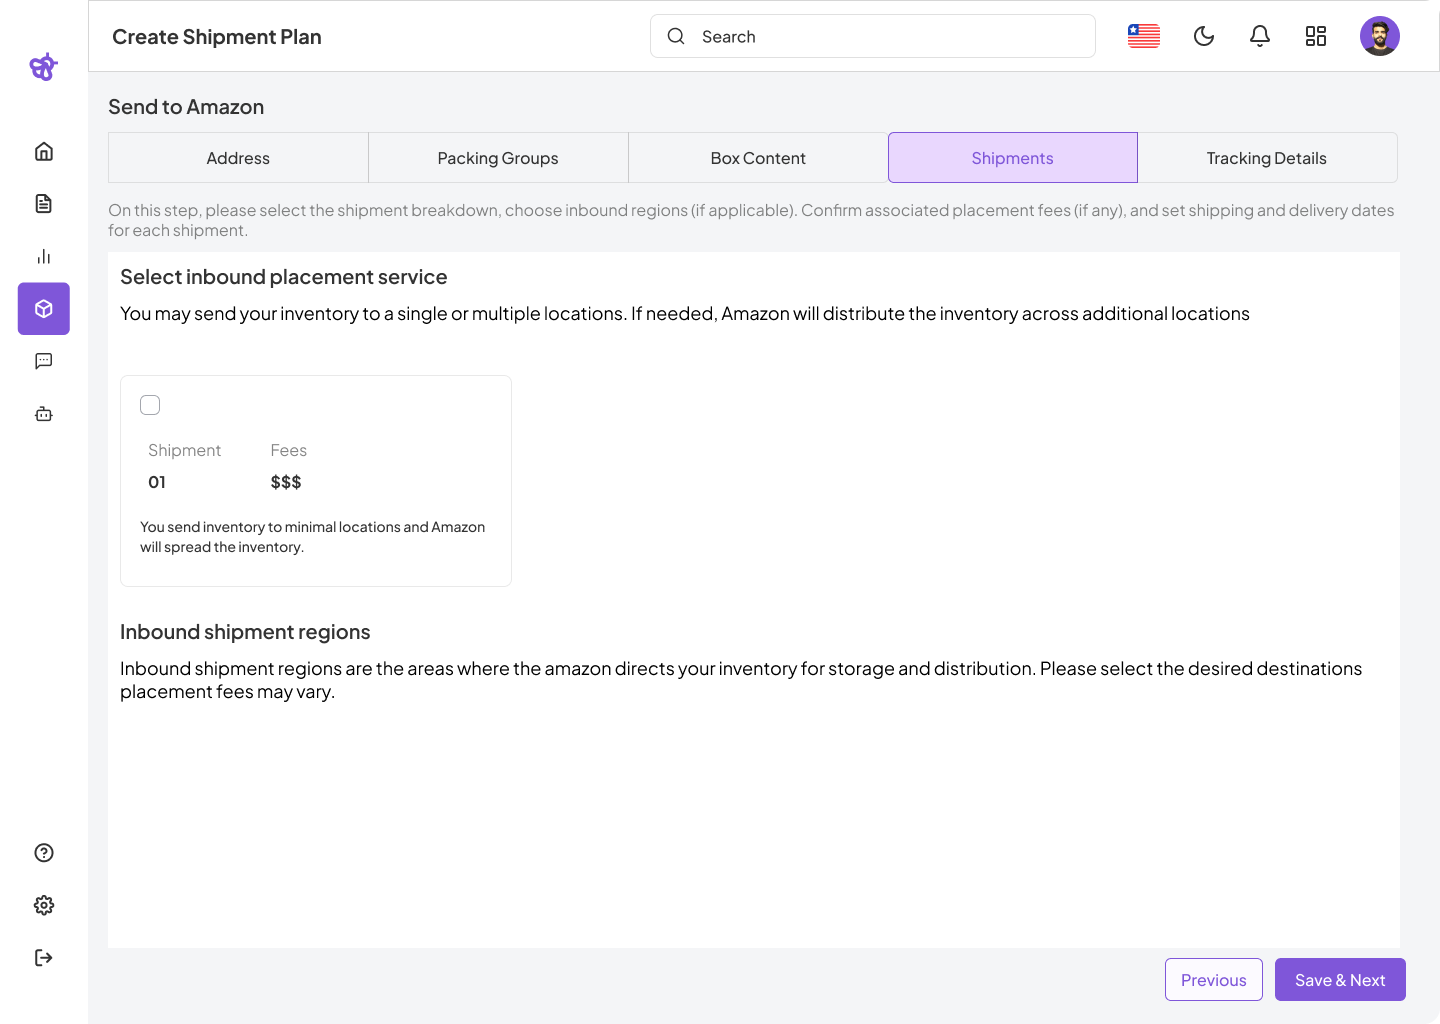Open the documents icon in the sidebar

coord(44,204)
